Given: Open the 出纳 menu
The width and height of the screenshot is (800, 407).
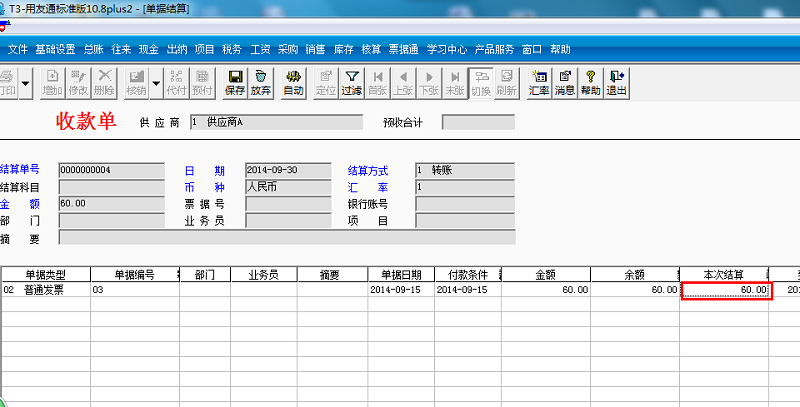Looking at the screenshot, I should [177, 49].
